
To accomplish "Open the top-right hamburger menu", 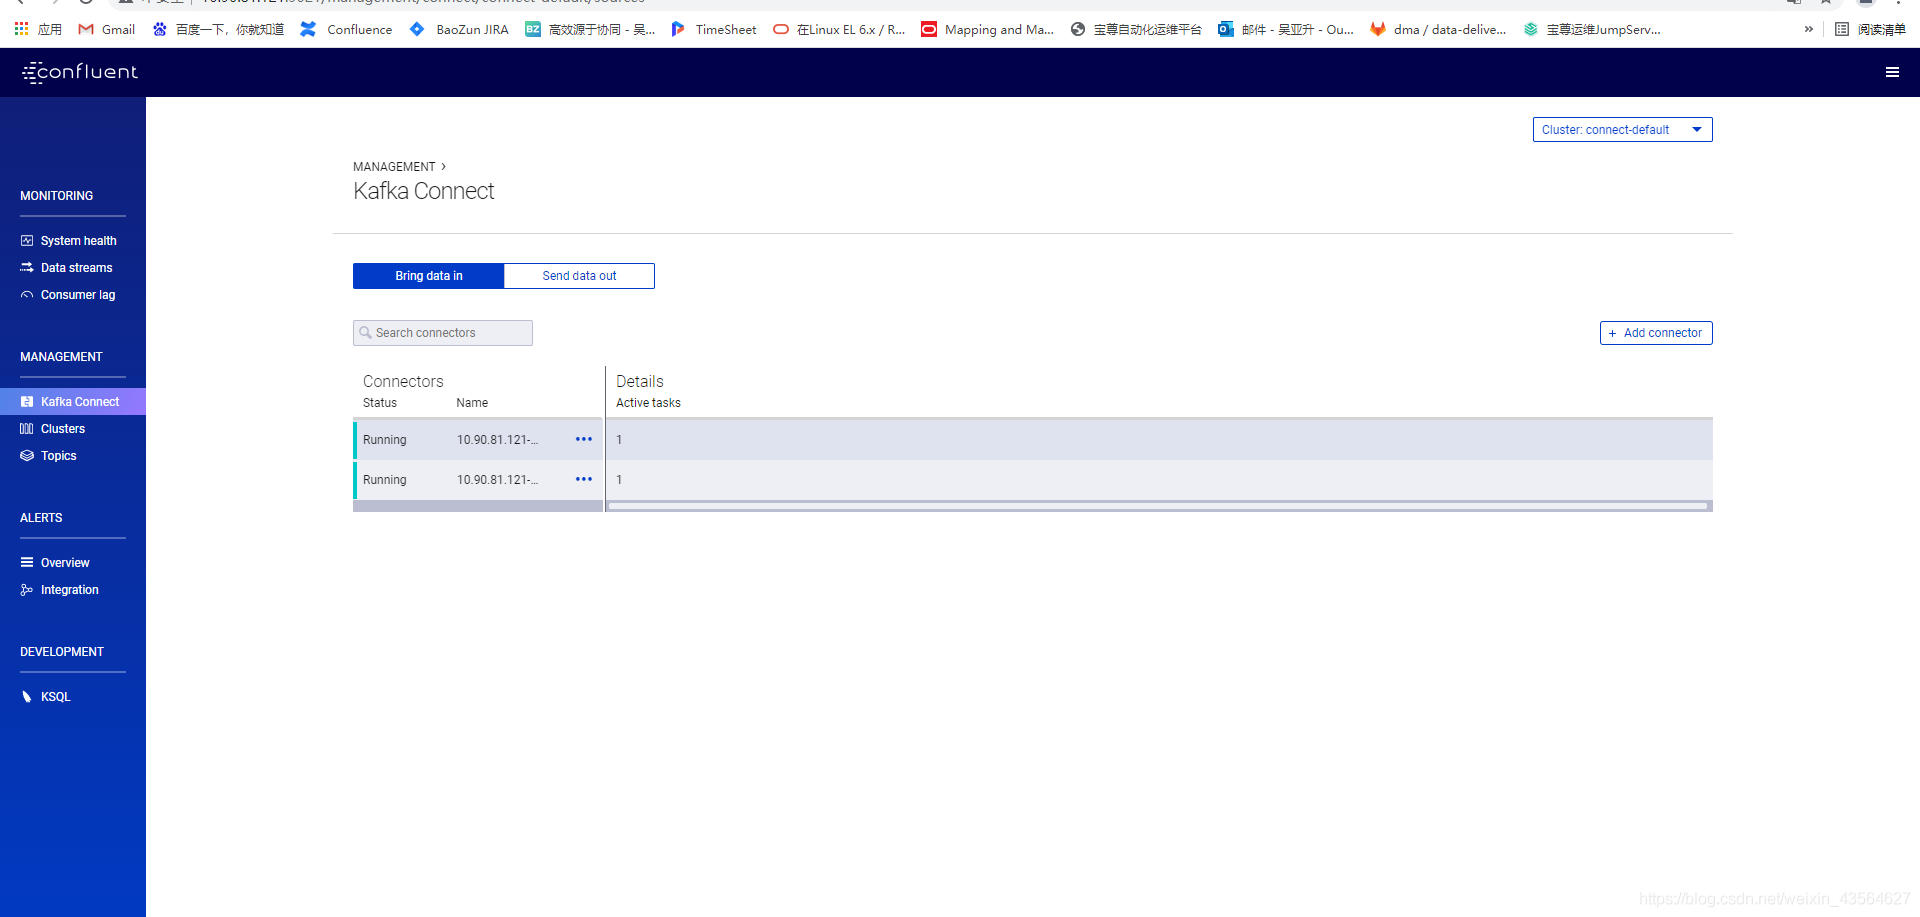I will coord(1893,72).
